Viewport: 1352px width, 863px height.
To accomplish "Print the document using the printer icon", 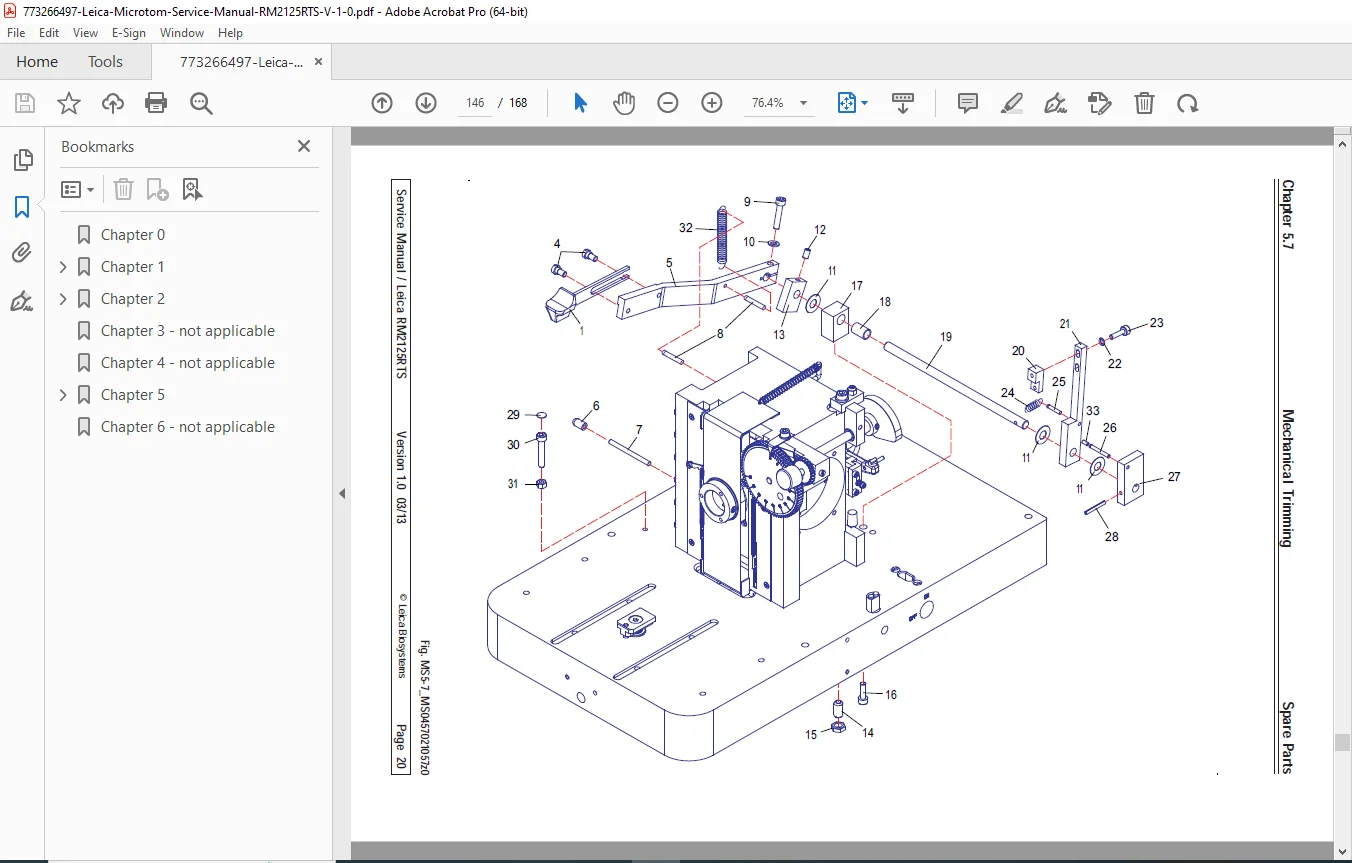I will [x=156, y=103].
